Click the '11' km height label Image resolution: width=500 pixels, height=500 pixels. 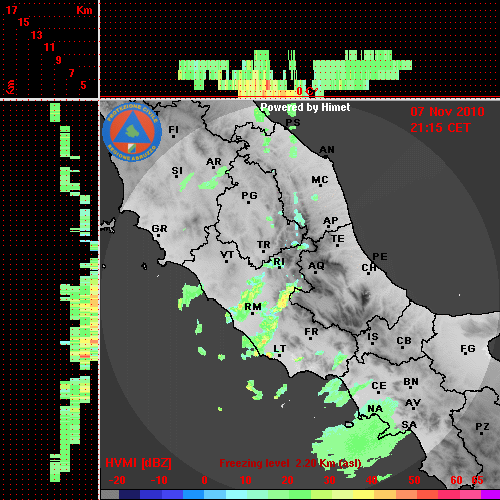click(49, 47)
